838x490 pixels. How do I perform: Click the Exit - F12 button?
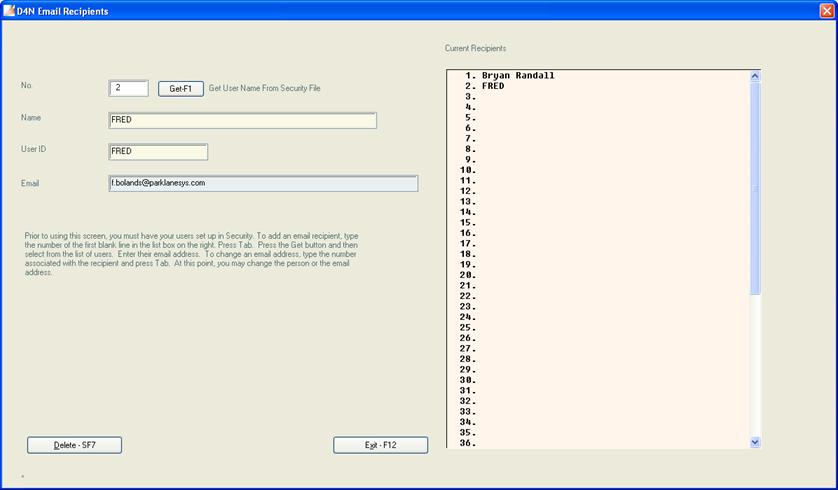380,445
